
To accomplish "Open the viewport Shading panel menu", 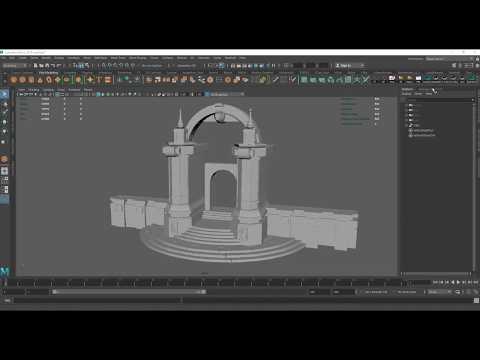I will (x=33, y=90).
